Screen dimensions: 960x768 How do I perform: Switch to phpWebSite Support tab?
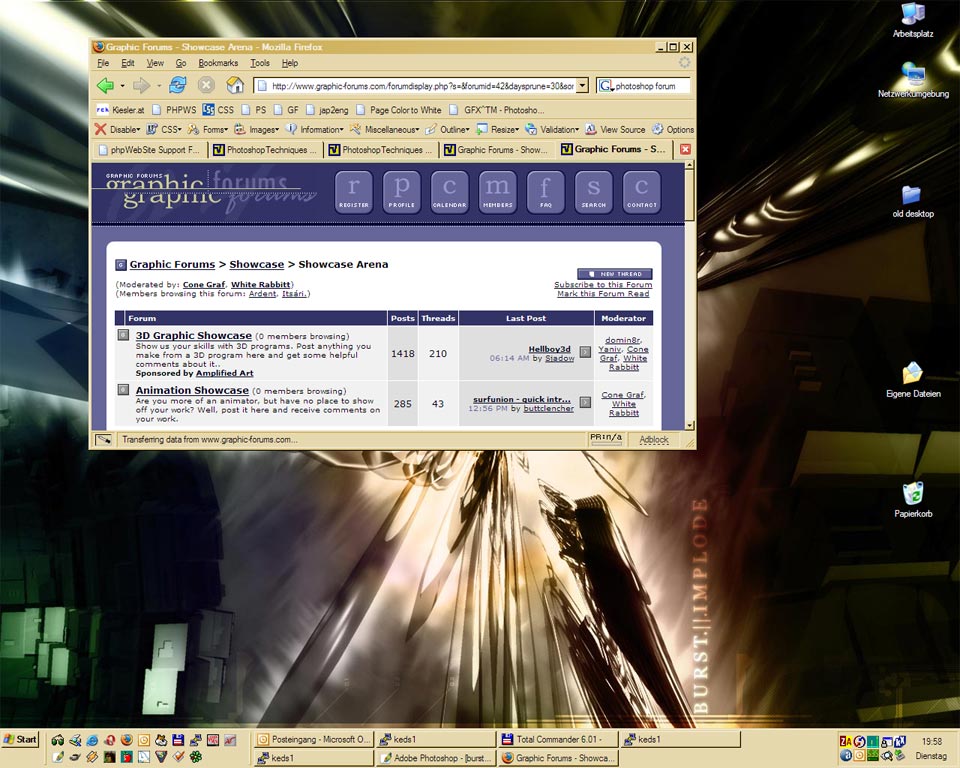pyautogui.click(x=149, y=149)
